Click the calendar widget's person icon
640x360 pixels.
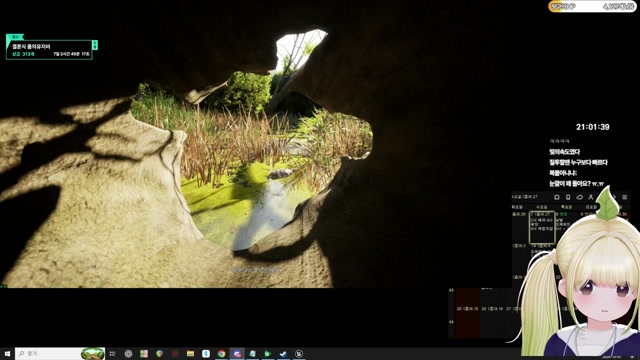coord(590,197)
